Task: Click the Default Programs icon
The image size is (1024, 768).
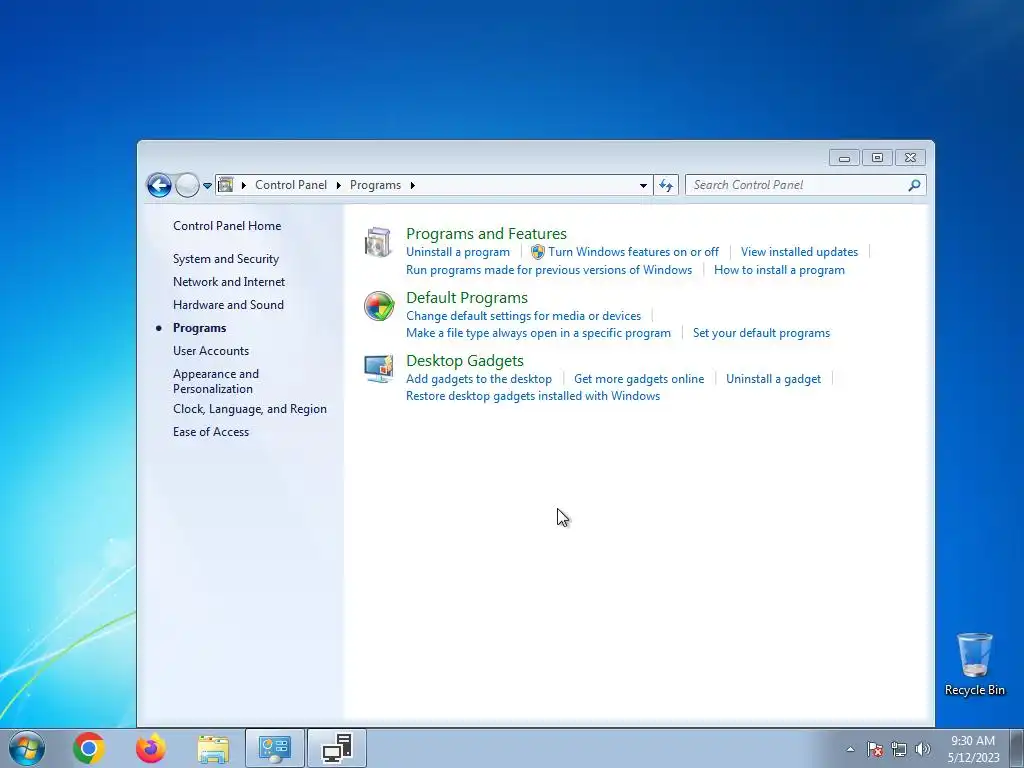Action: [379, 306]
